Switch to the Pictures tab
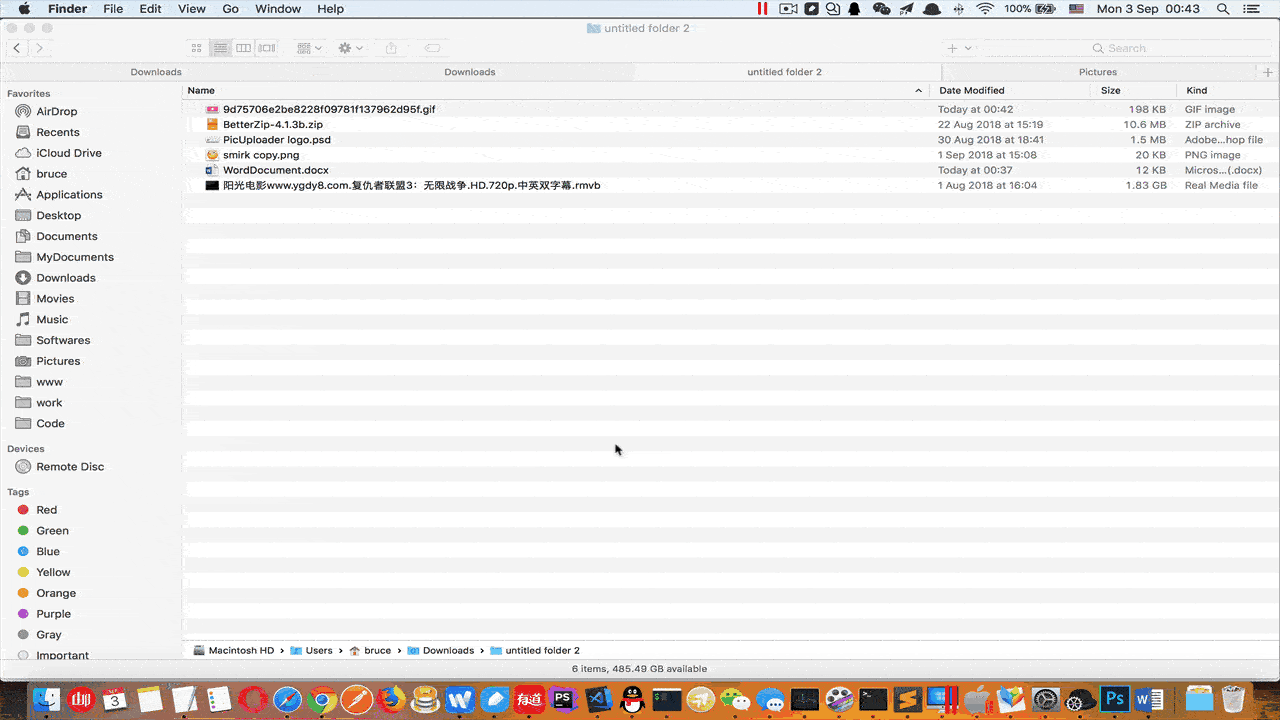The height and width of the screenshot is (720, 1280). click(1098, 72)
